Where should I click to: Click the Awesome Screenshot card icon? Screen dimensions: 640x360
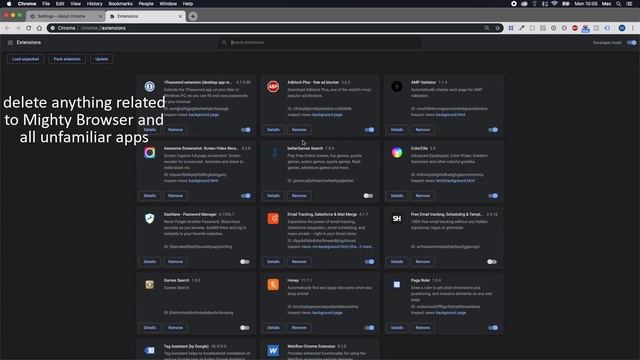coord(149,153)
